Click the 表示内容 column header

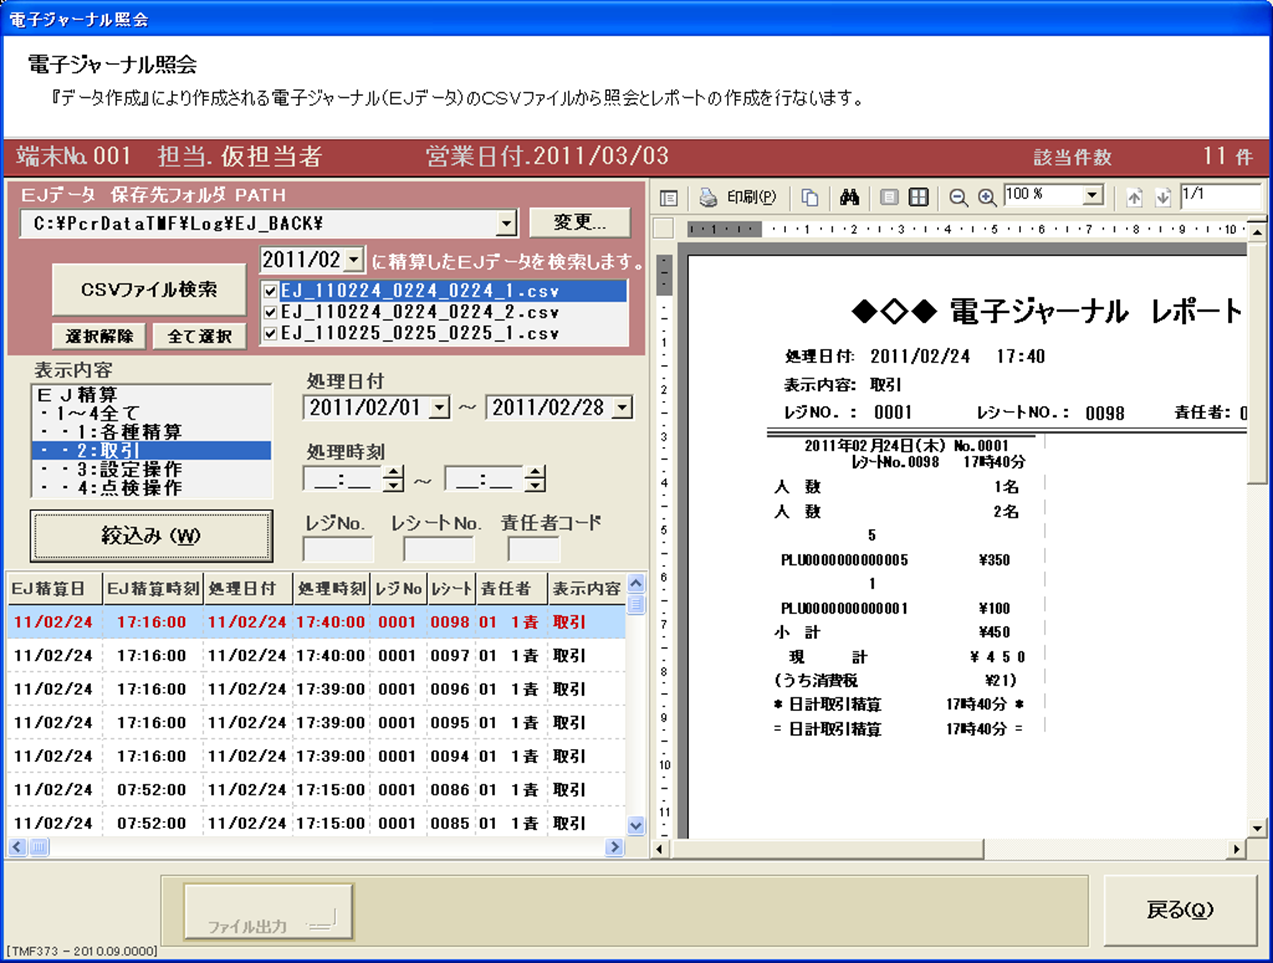(x=586, y=589)
